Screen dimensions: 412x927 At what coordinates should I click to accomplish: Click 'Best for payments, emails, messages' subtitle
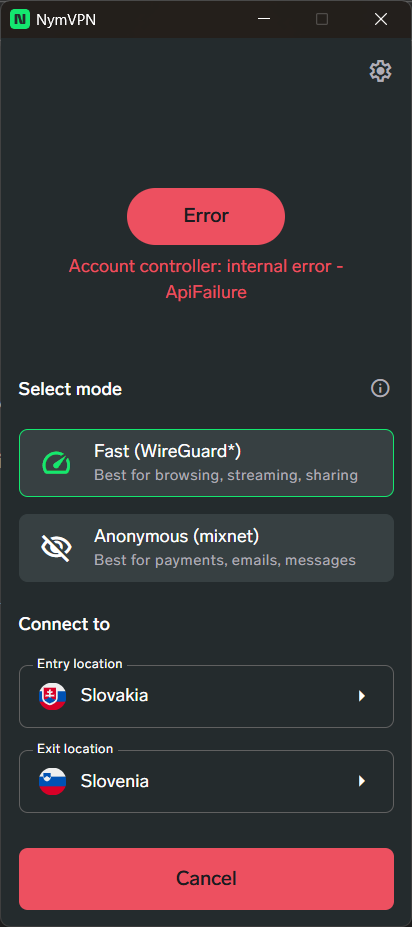(225, 559)
